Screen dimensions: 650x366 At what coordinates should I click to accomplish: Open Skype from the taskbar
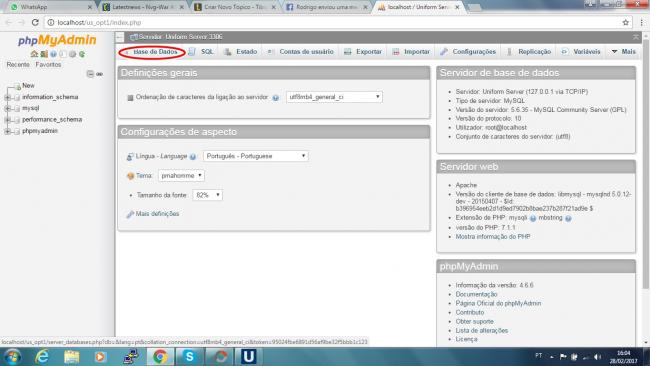(x=189, y=356)
